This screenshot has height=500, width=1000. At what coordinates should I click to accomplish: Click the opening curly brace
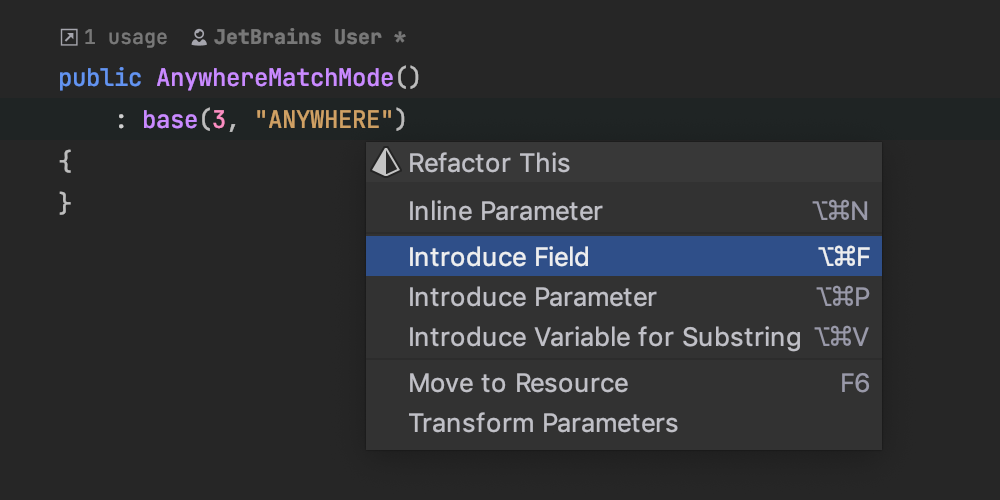[x=65, y=161]
